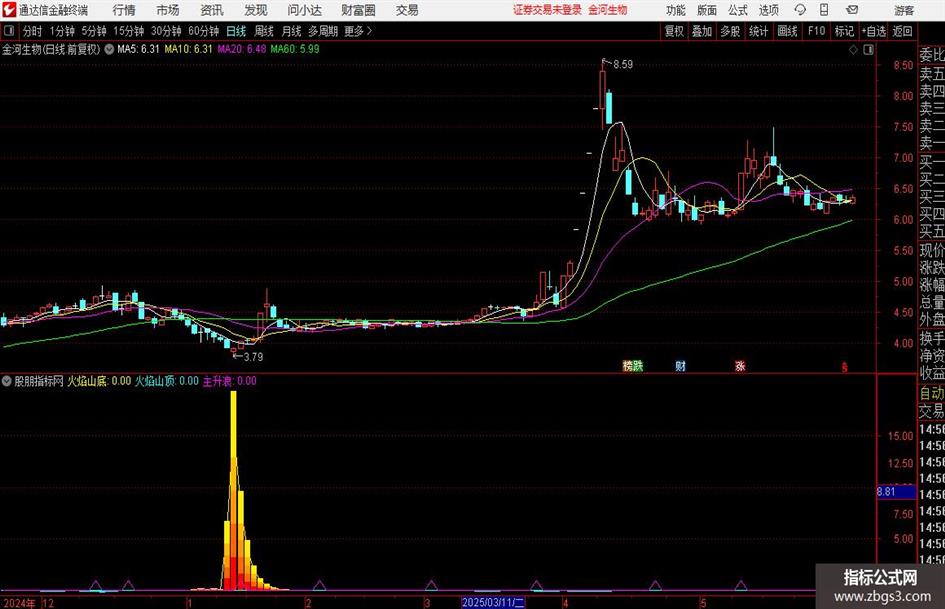
Task: Click the 通达信 red logo icon
Action: (8, 10)
